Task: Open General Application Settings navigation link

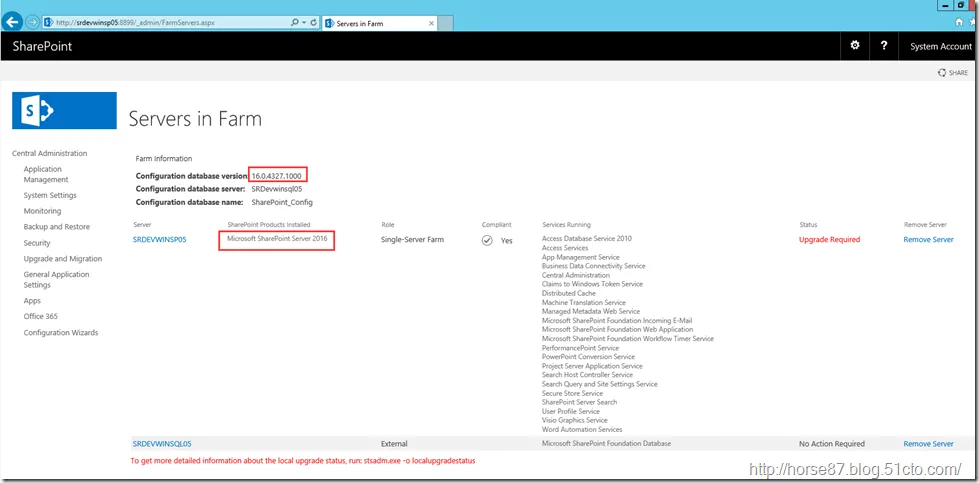Action: [56, 280]
